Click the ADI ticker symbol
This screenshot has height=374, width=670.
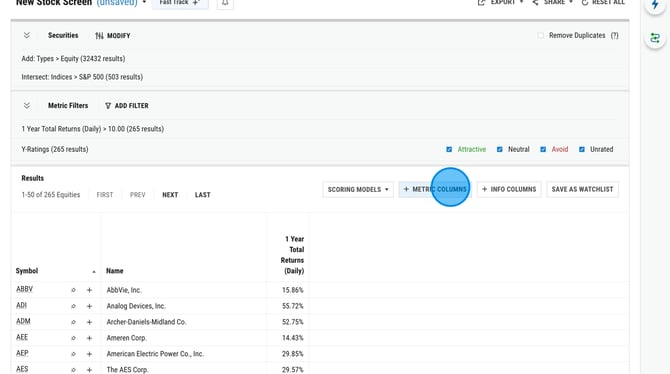pyautogui.click(x=21, y=306)
